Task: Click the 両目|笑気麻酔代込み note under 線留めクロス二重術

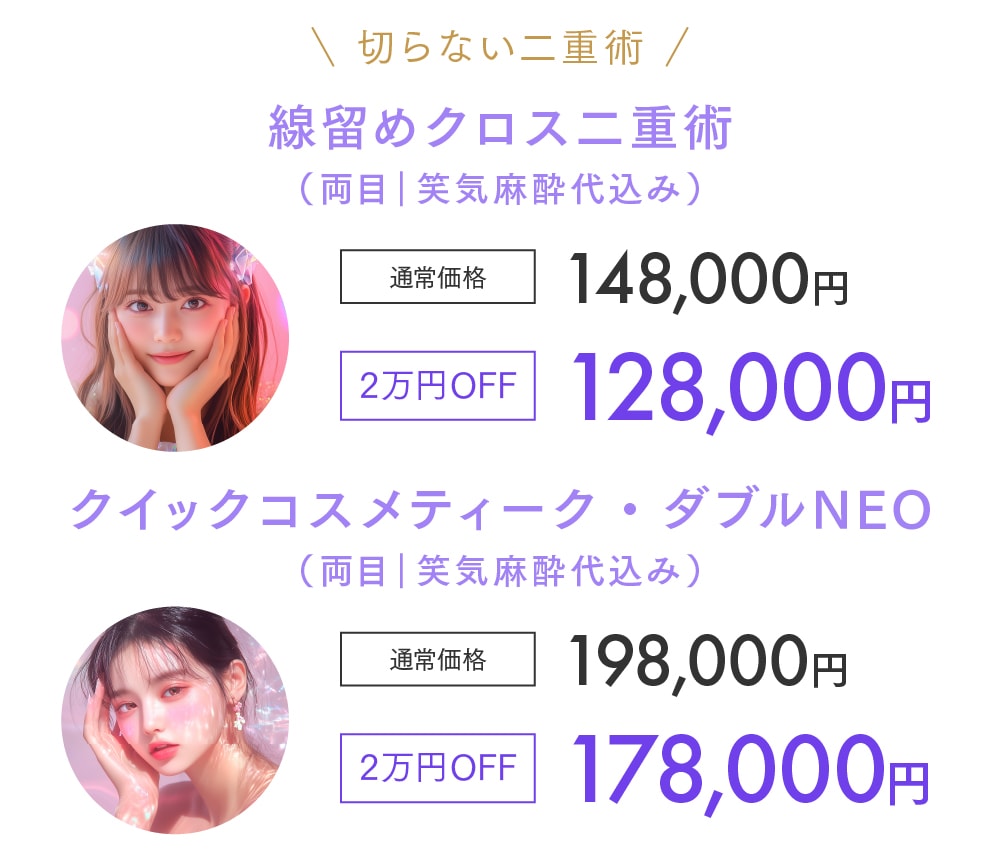Action: 499,189
